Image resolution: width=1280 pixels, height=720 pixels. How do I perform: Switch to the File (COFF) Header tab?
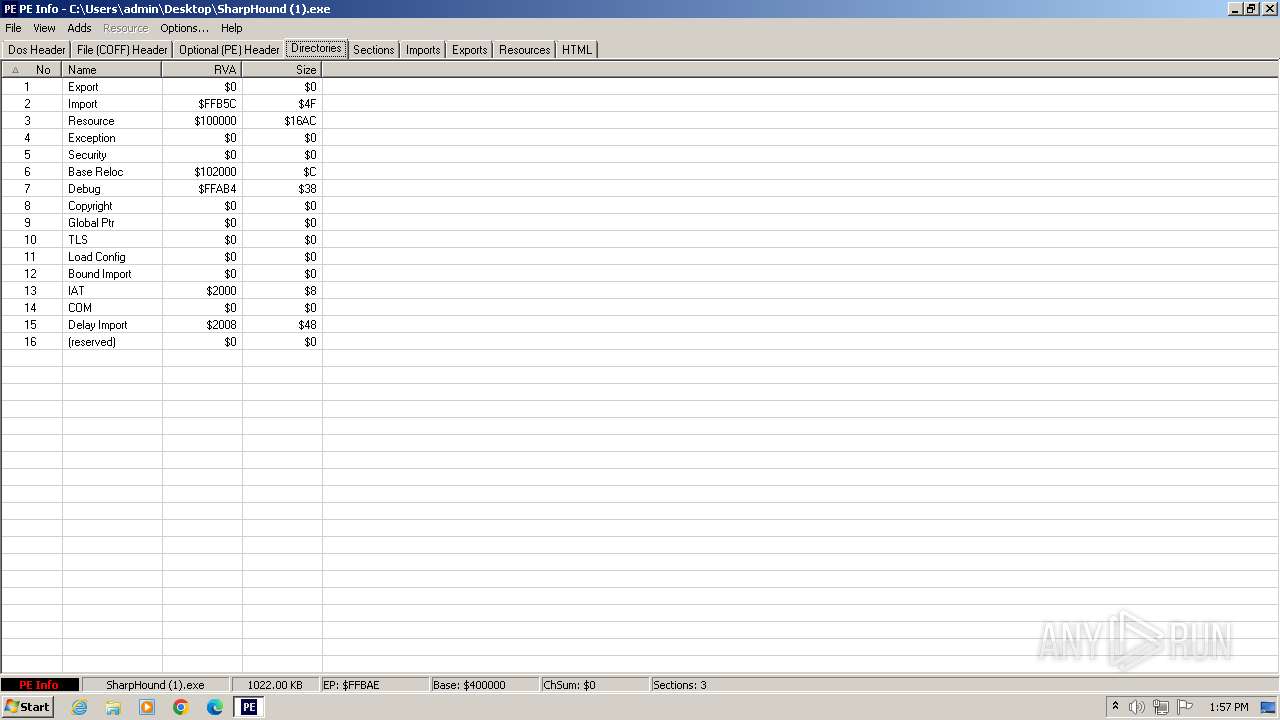tap(122, 50)
